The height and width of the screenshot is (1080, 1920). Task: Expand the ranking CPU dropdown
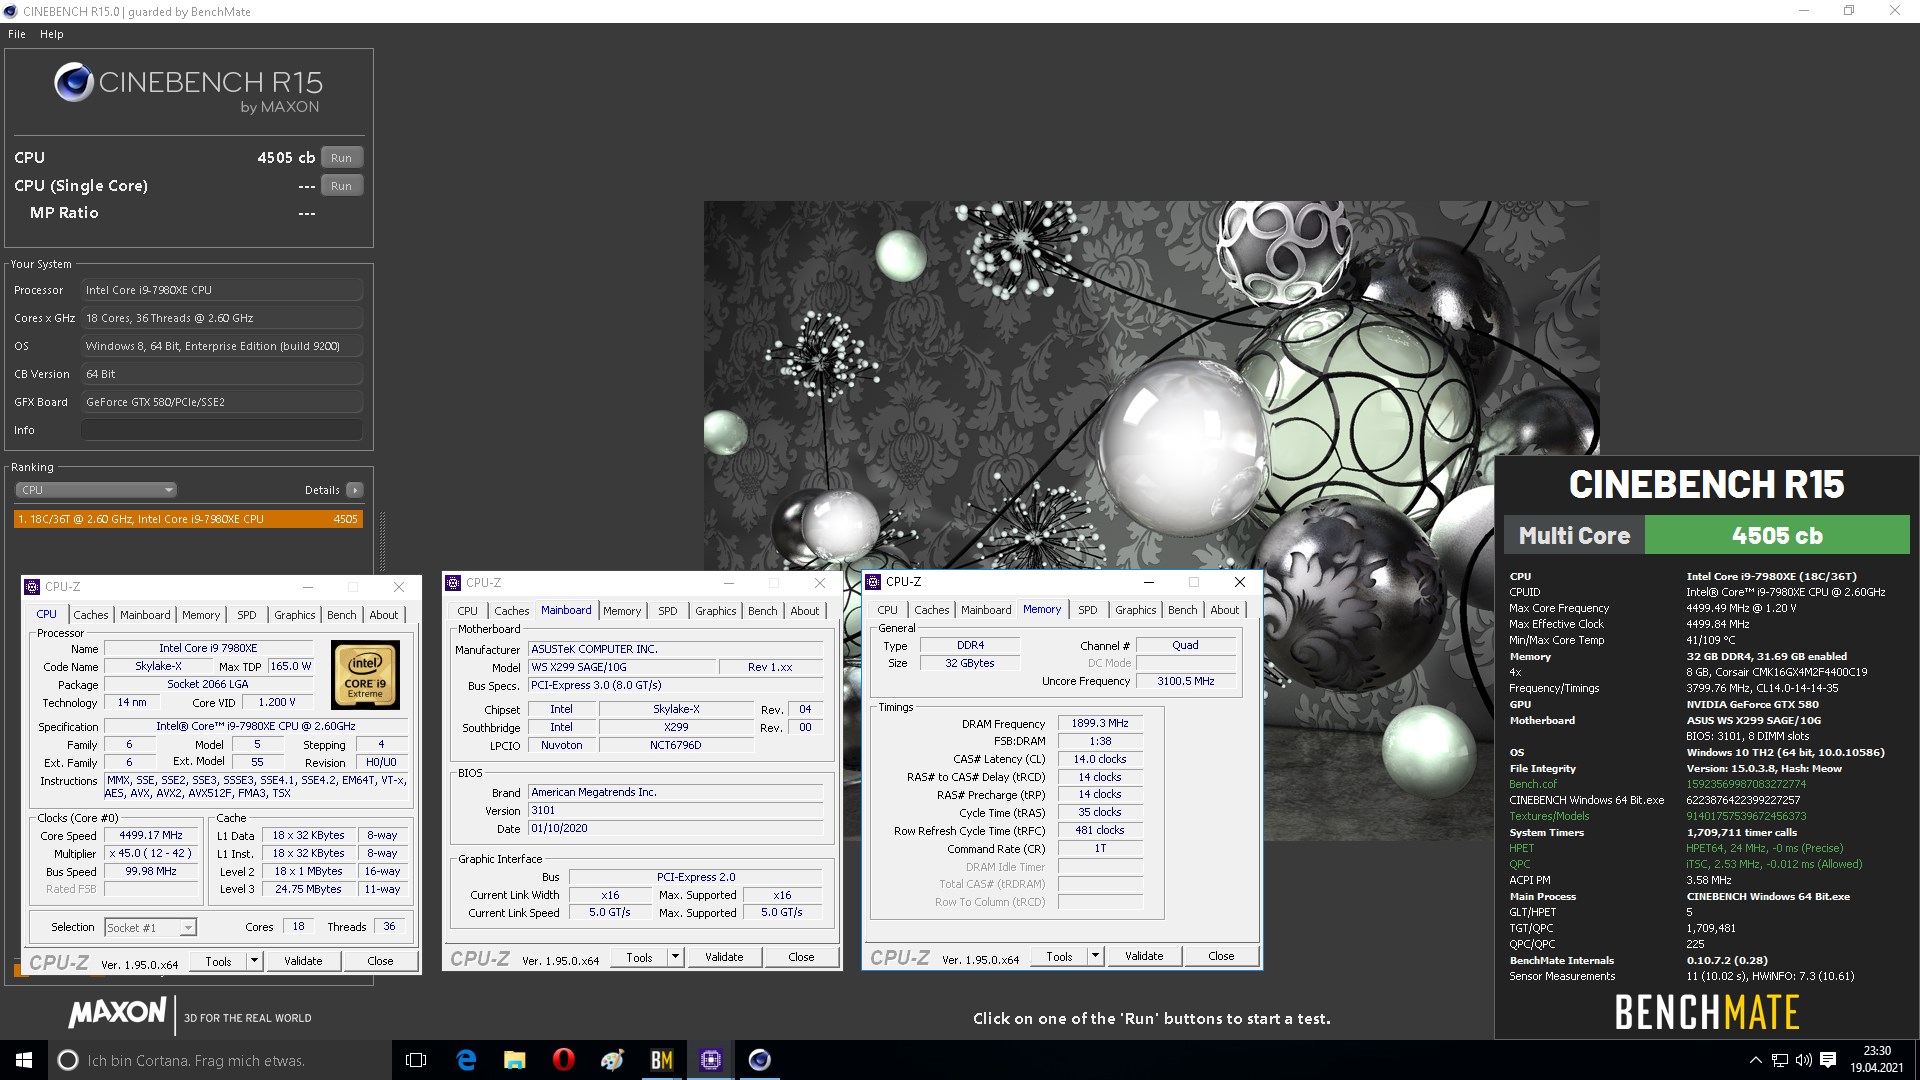coord(96,490)
